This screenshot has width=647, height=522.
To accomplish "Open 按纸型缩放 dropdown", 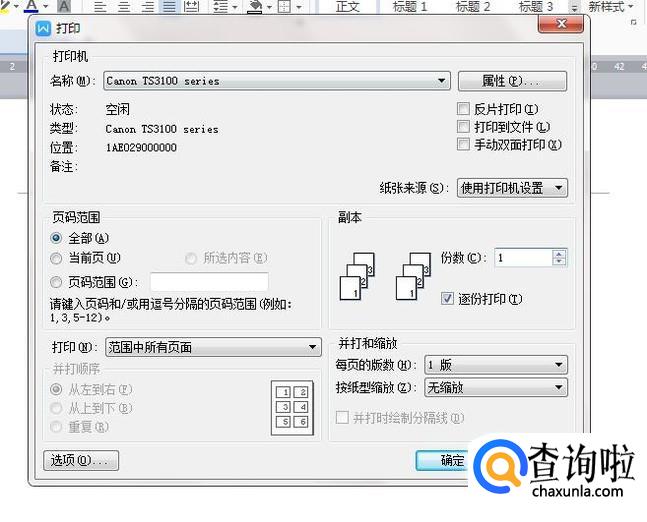I will [x=496, y=387].
